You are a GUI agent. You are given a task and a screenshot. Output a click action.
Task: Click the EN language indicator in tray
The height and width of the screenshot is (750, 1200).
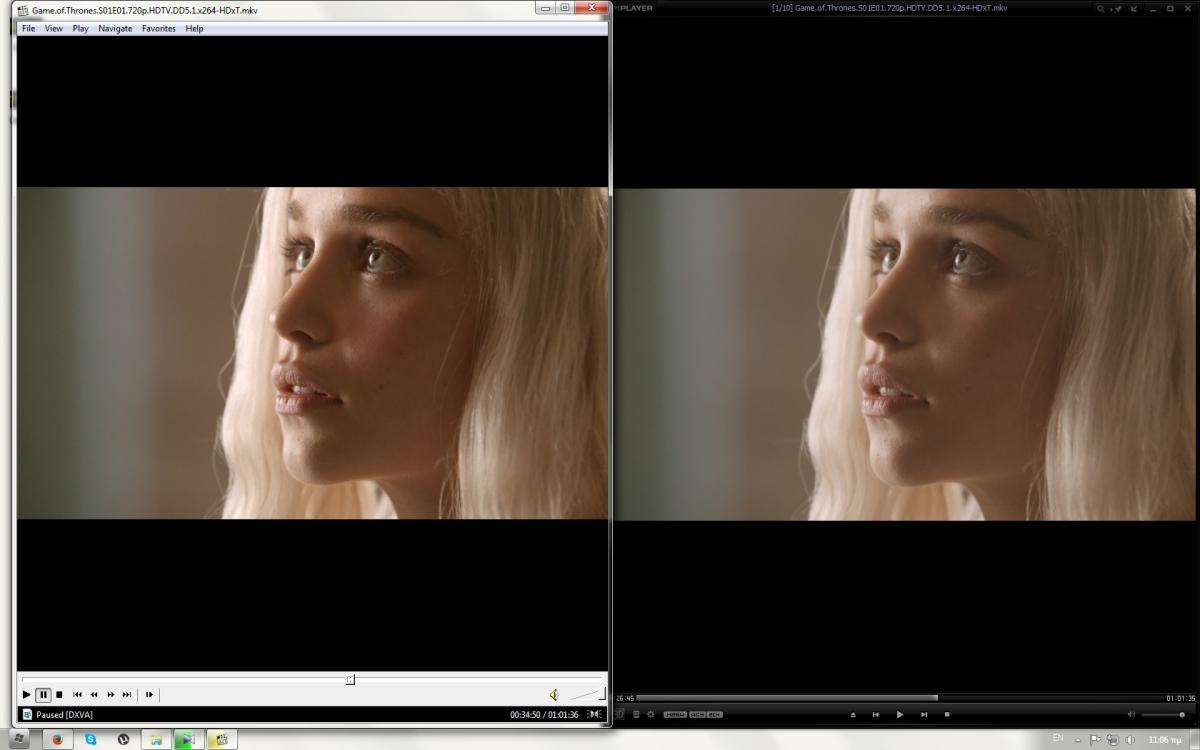click(1058, 738)
